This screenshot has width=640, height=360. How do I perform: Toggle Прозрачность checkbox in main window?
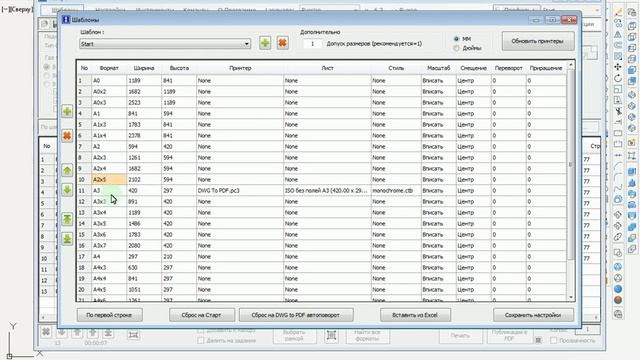coord(553,340)
